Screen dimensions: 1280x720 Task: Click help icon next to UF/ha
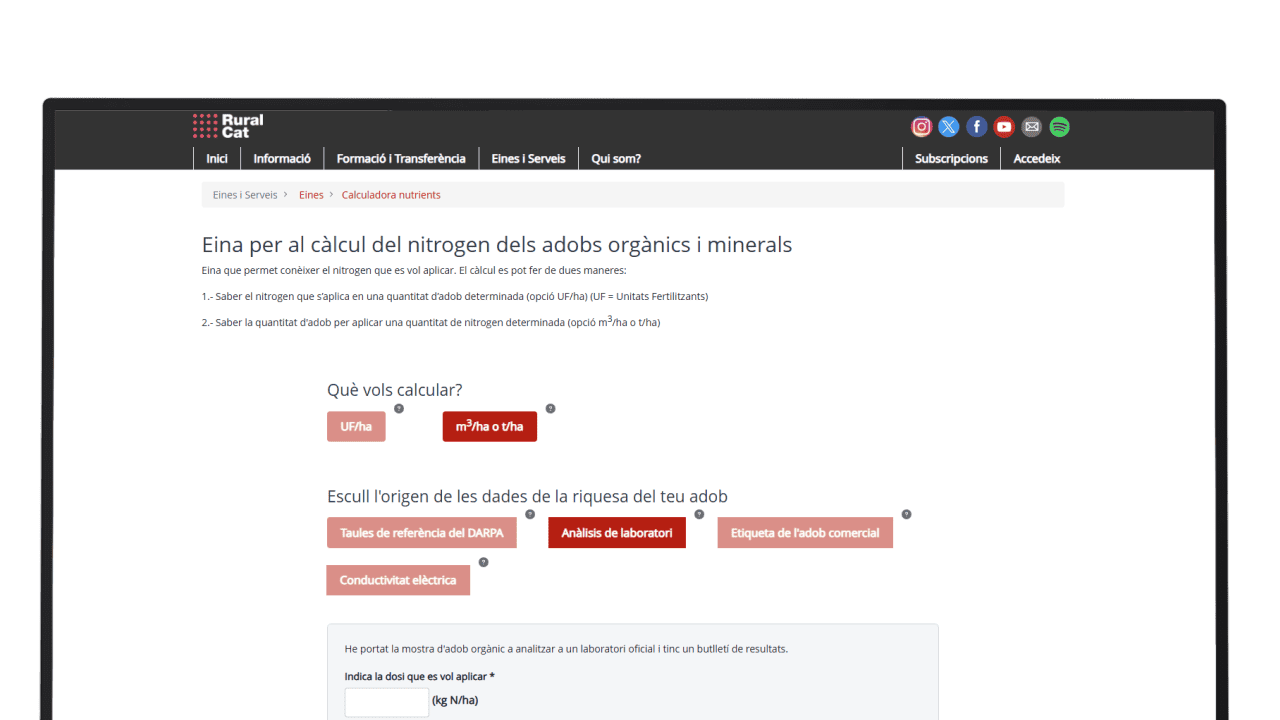pos(399,409)
